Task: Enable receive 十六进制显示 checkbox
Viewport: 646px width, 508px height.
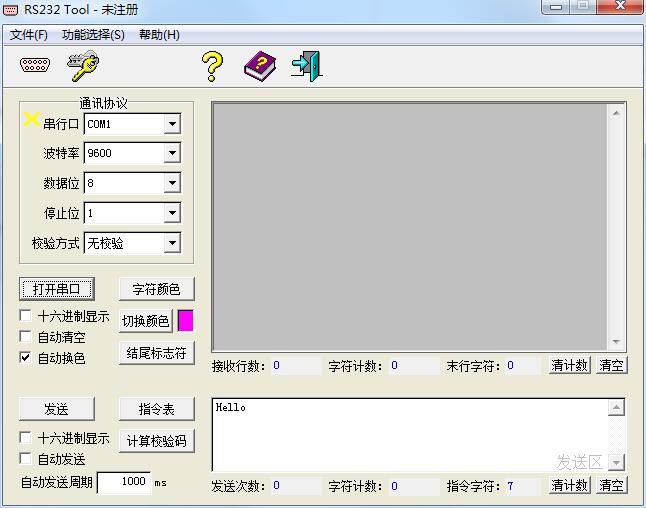Action: point(26,316)
